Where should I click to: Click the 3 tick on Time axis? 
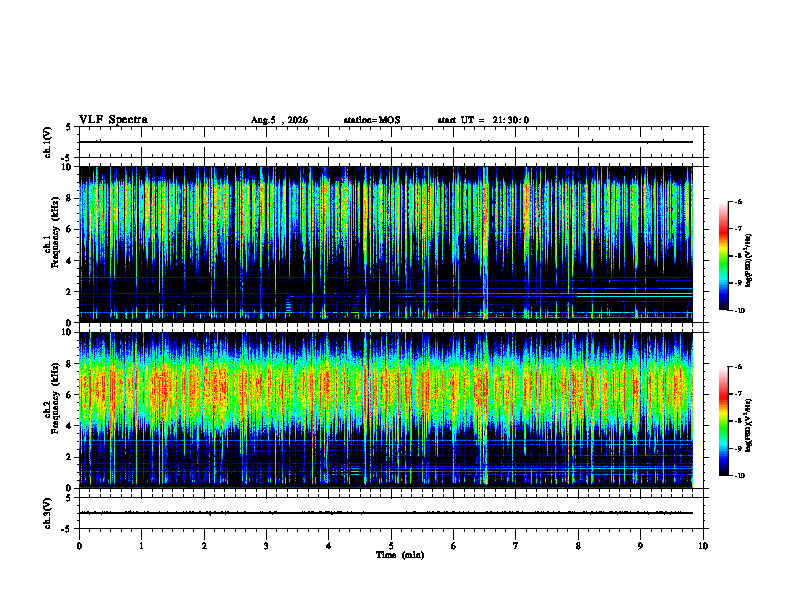[266, 546]
